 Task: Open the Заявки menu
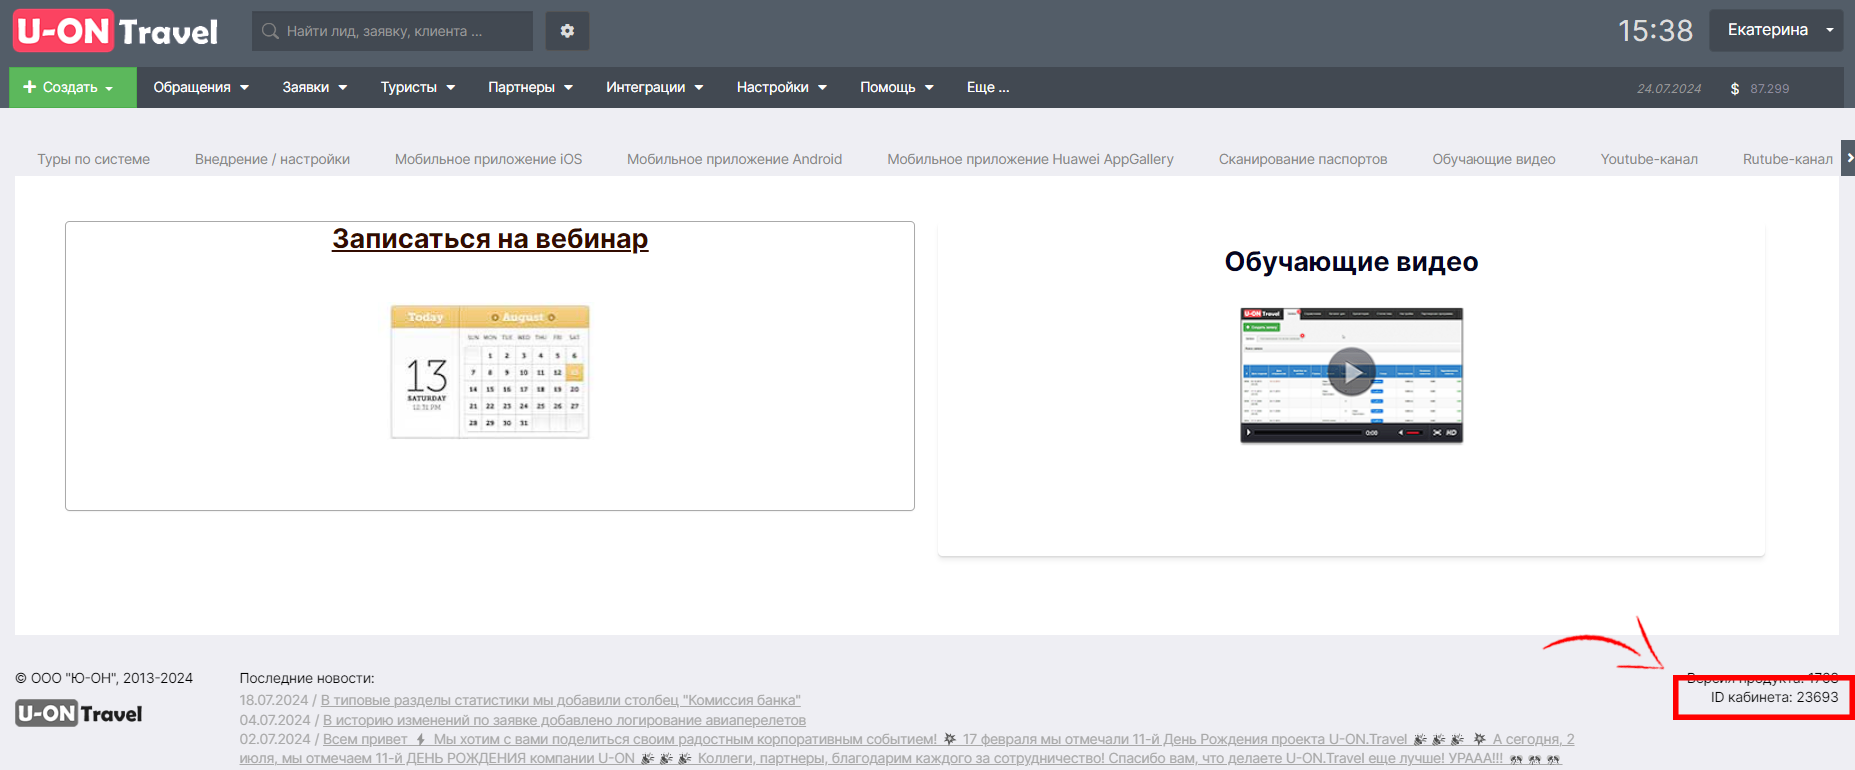coord(315,88)
